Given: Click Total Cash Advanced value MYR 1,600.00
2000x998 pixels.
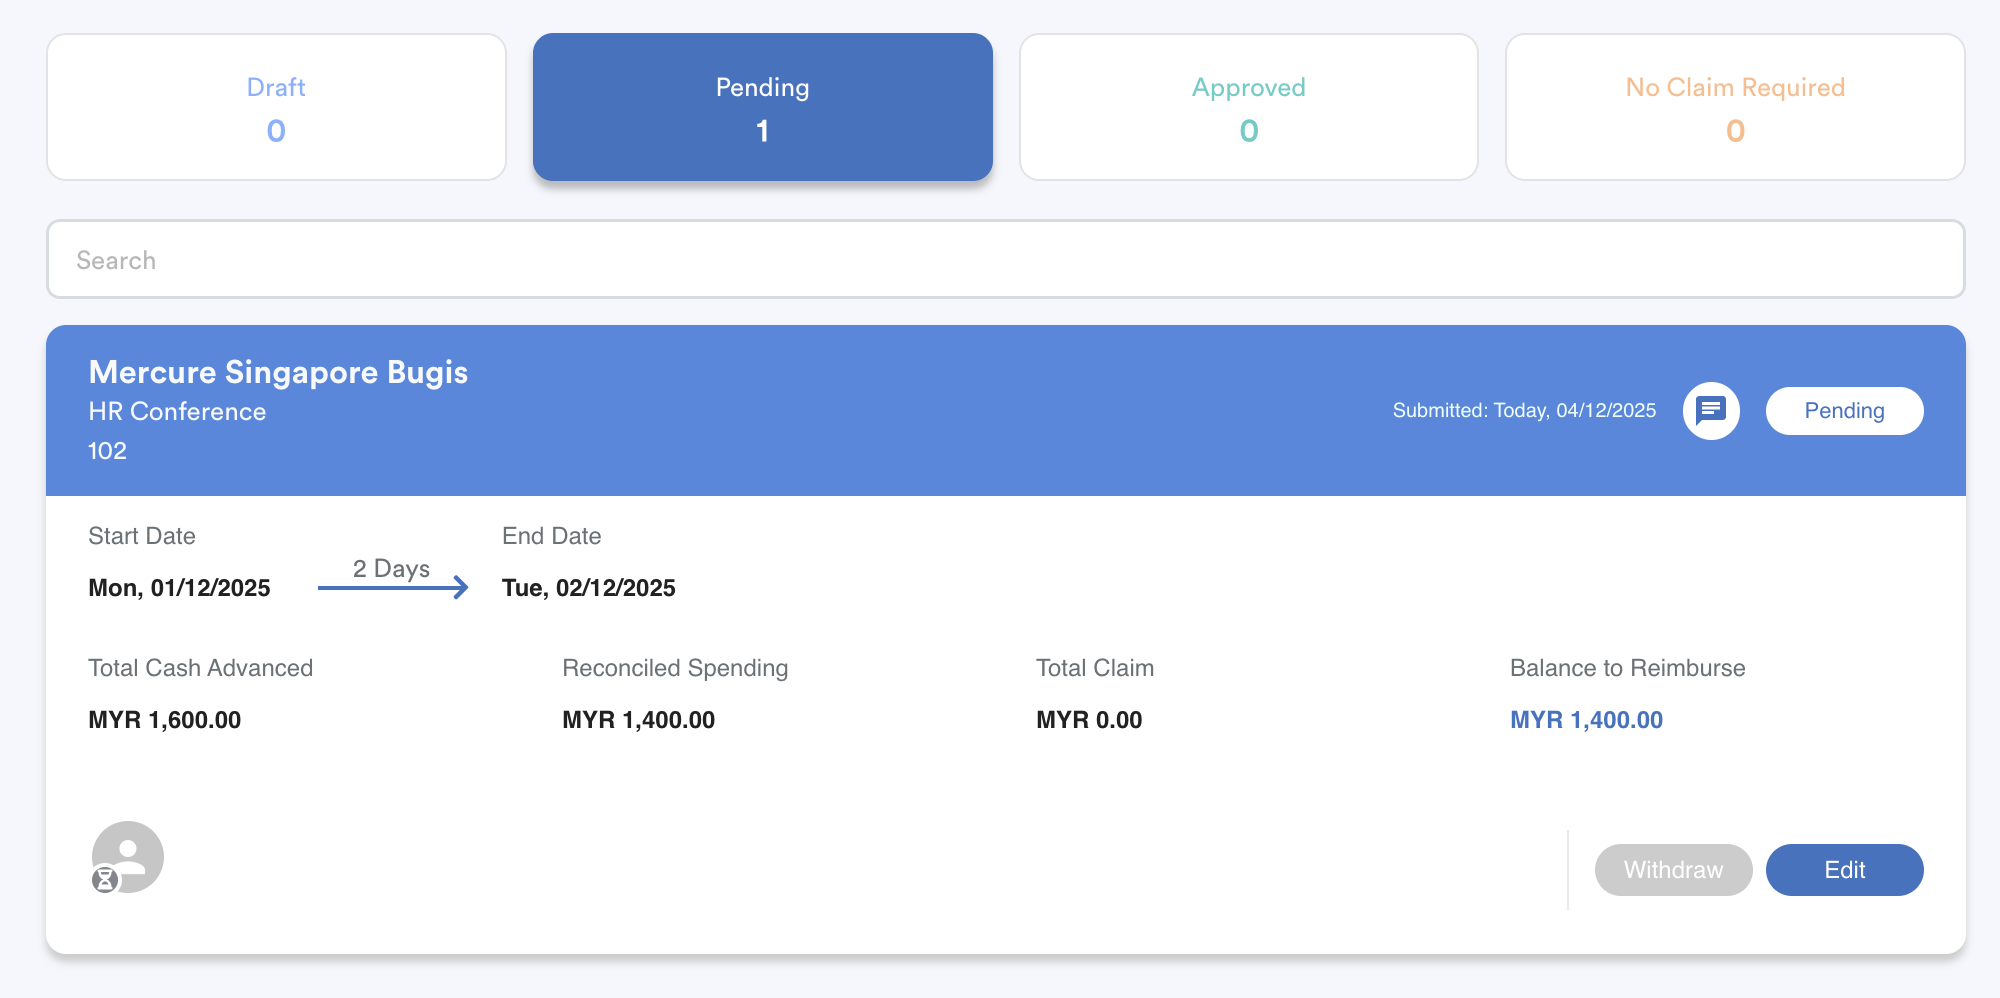Looking at the screenshot, I should [165, 720].
